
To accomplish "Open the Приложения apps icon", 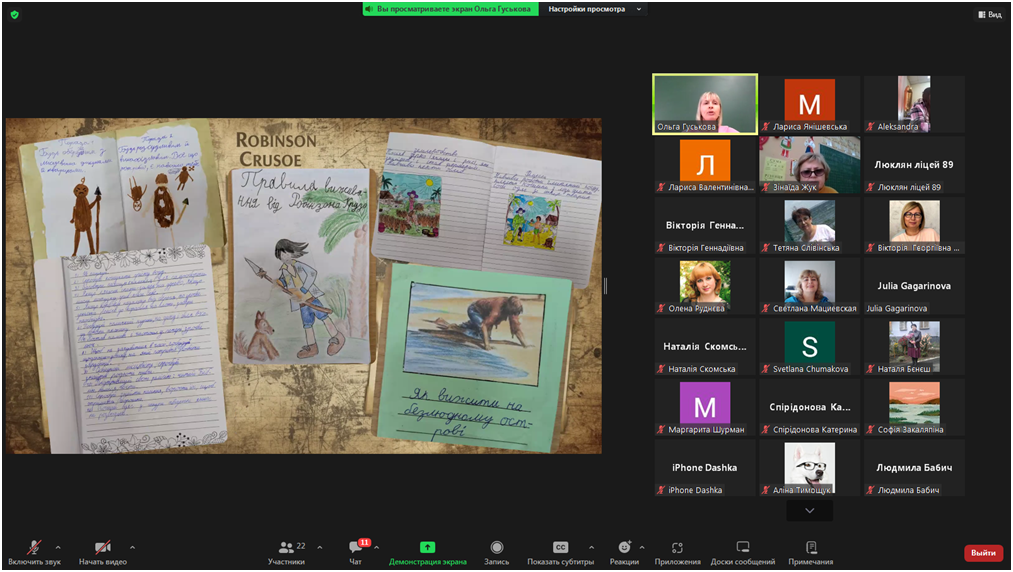I will point(677,548).
